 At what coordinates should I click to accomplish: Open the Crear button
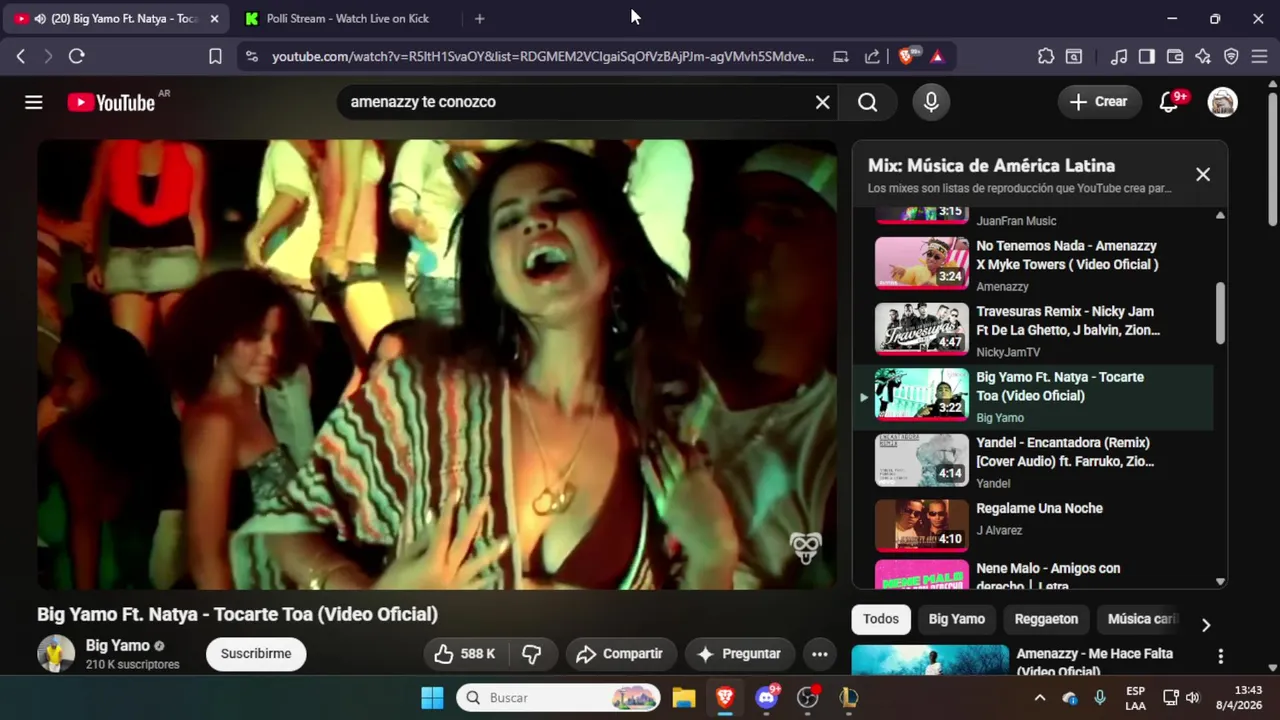pyautogui.click(x=1099, y=102)
